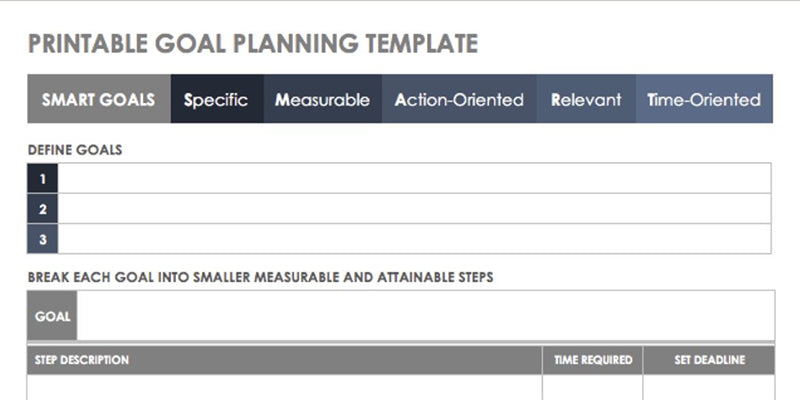Click the third goal text field
This screenshot has height=400, width=800.
pos(414,239)
